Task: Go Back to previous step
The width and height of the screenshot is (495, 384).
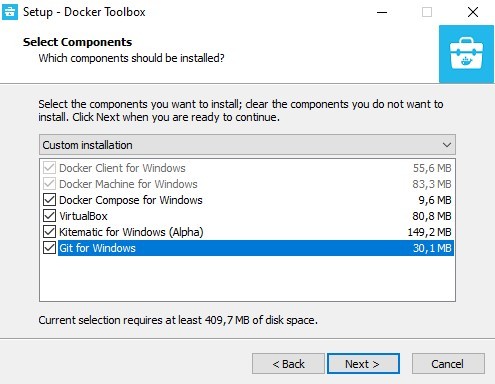Action: coord(288,364)
